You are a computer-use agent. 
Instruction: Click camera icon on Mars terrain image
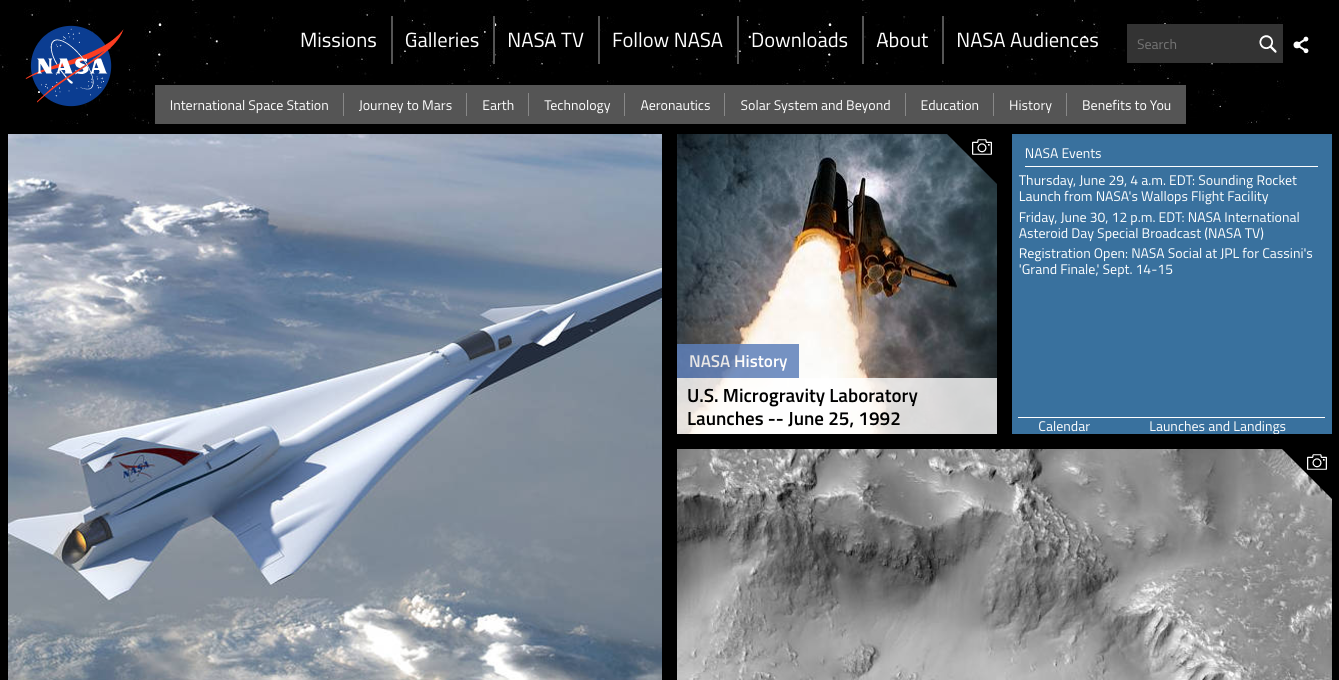point(1317,462)
